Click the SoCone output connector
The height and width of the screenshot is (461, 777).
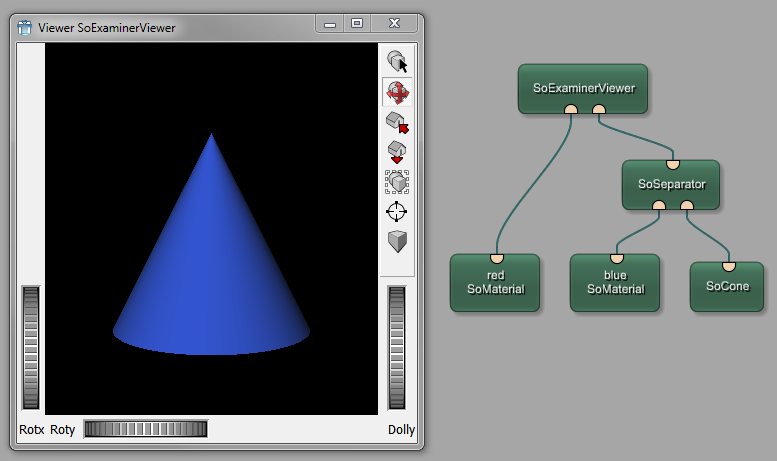(729, 266)
